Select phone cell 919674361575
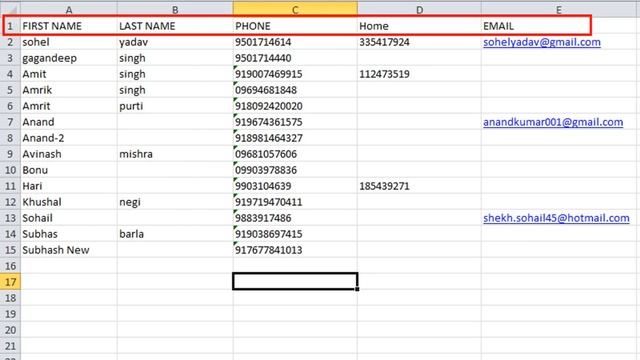The image size is (640, 360). [295, 122]
